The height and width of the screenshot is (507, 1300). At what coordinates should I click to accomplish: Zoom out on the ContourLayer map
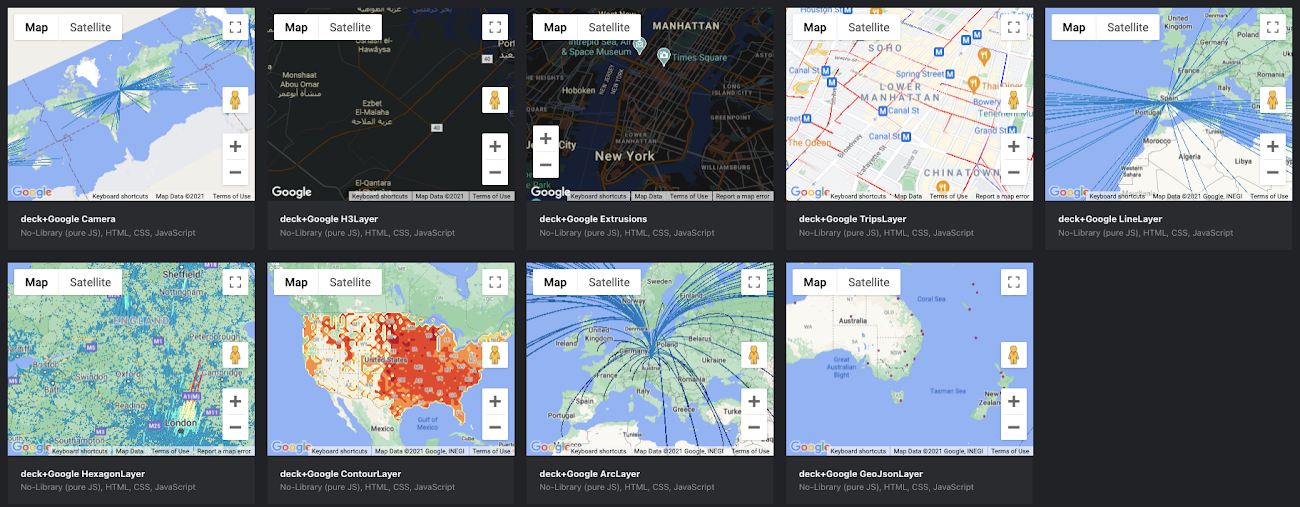(495, 427)
